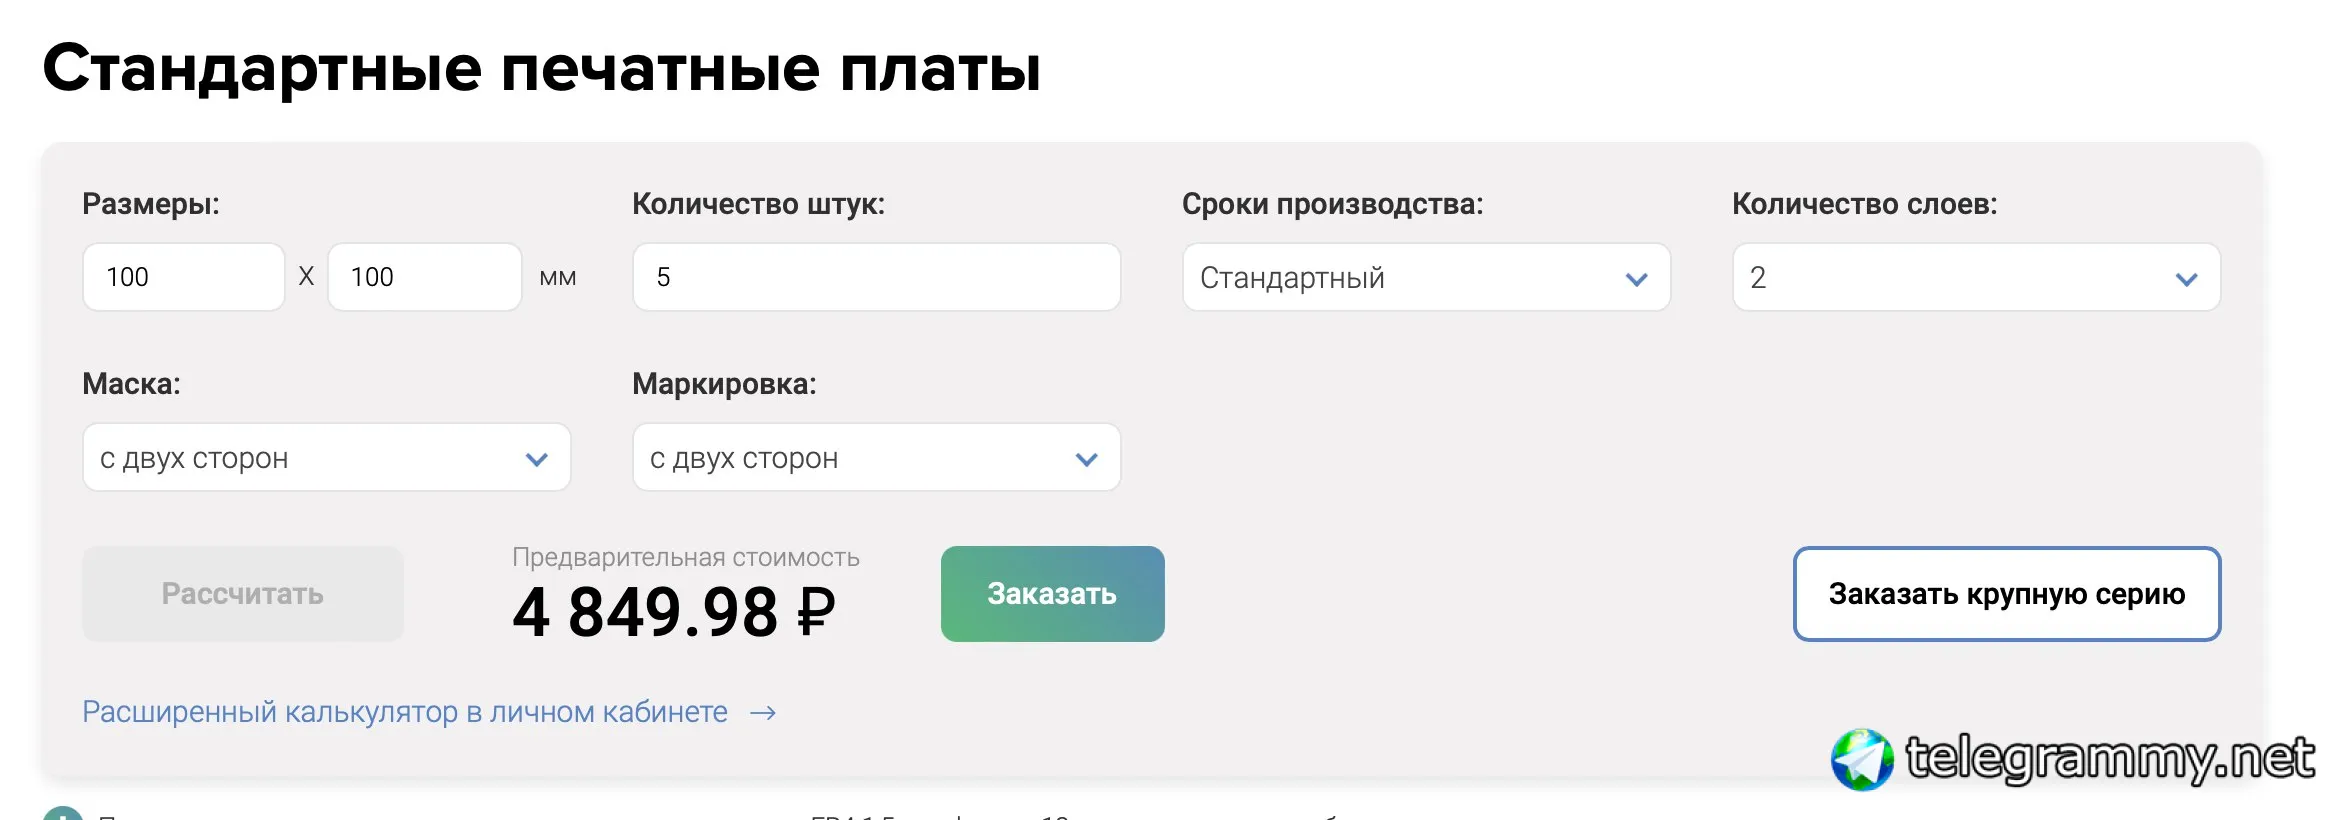The image size is (2334, 820).
Task: Click the Количество слоев label
Action: pos(1864,204)
